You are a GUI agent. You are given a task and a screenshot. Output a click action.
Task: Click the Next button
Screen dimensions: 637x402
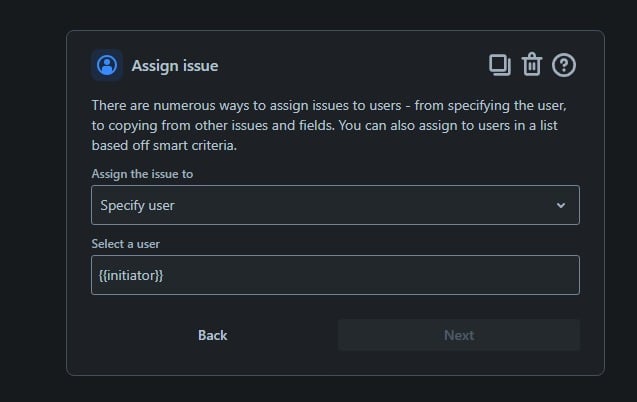click(459, 335)
